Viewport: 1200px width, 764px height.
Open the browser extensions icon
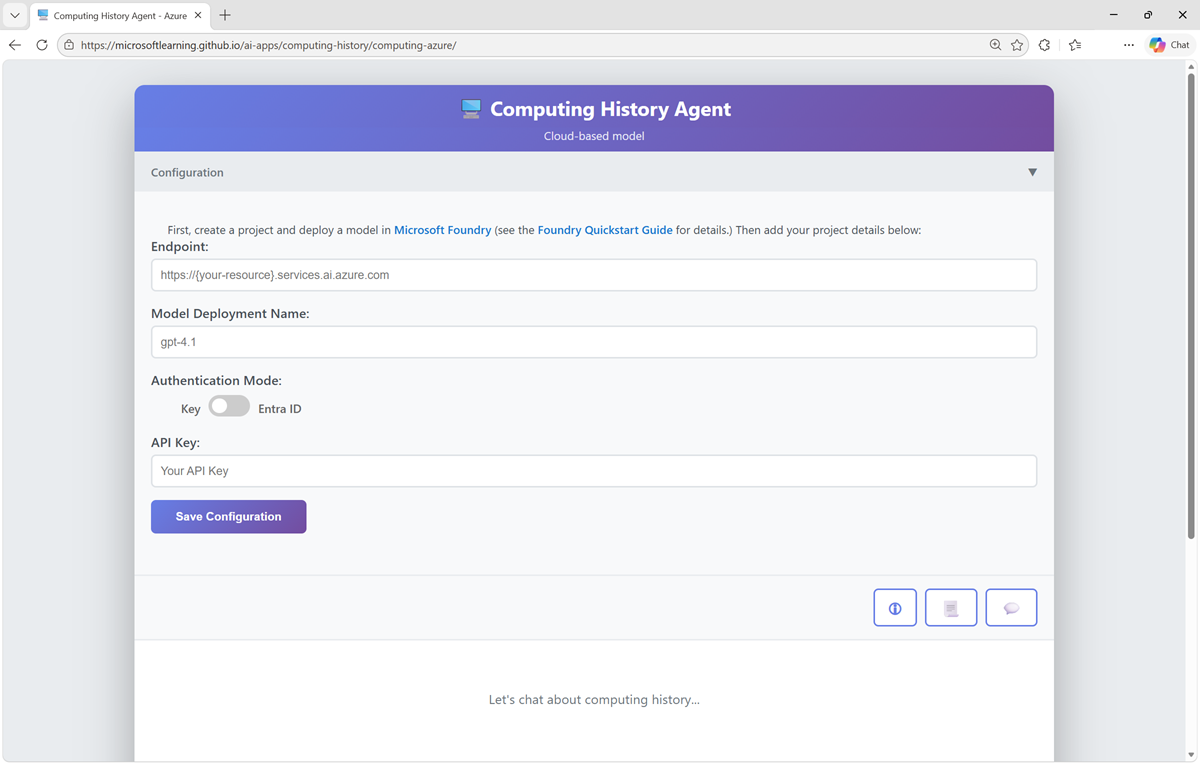pos(1045,45)
